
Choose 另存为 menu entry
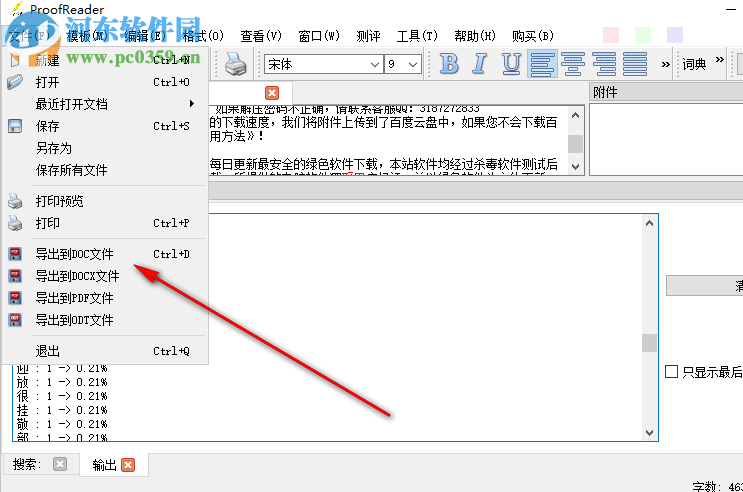105,148
